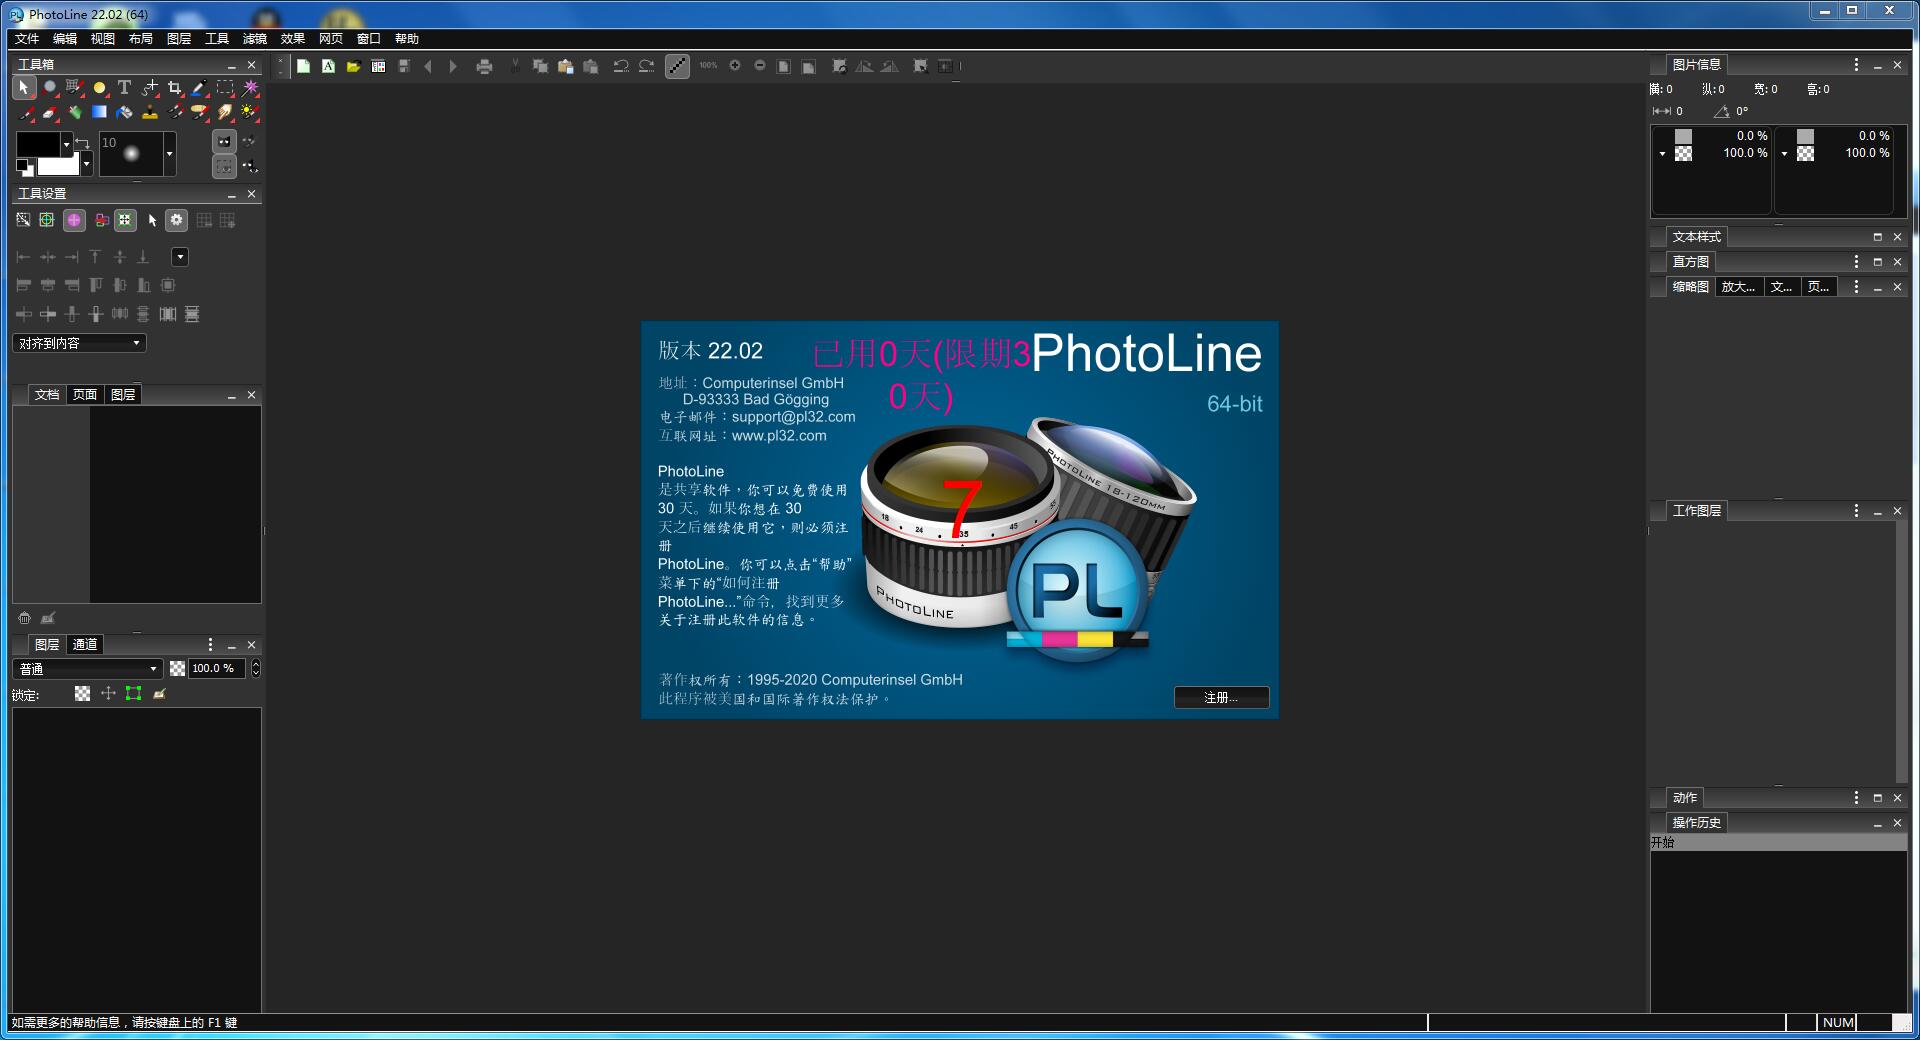Switch to the 通道 tab
The width and height of the screenshot is (1920, 1040).
pyautogui.click(x=85, y=644)
